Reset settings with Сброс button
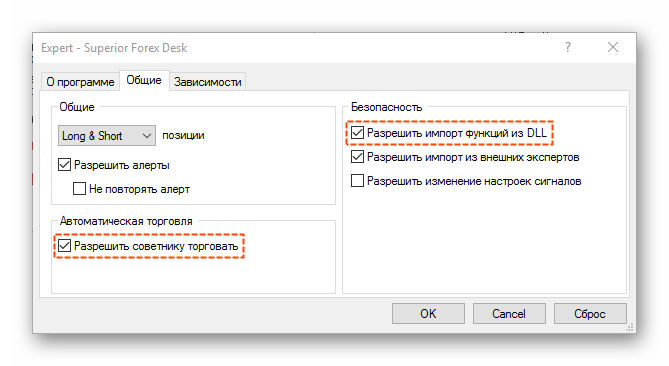 pyautogui.click(x=590, y=314)
